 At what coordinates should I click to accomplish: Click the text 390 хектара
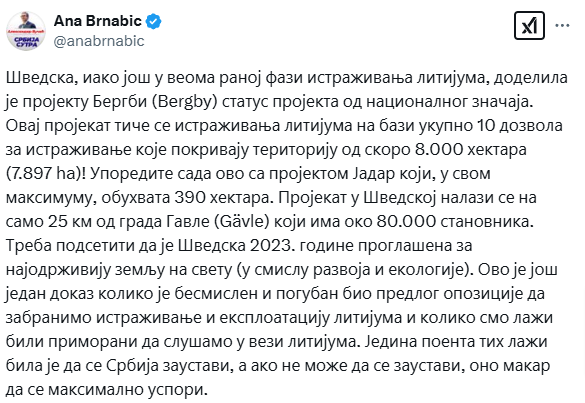pyautogui.click(x=222, y=198)
